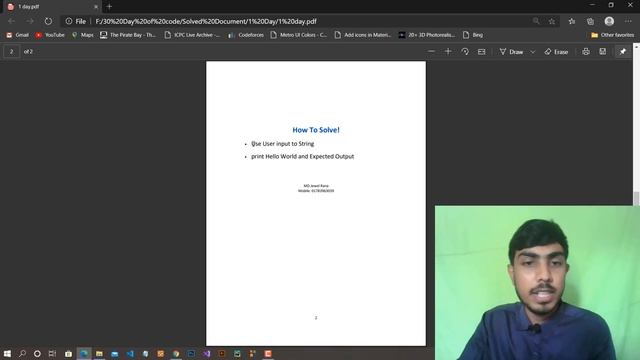This screenshot has height=360, width=640.
Task: Save the PDF with the floppy icon
Action: (x=602, y=52)
